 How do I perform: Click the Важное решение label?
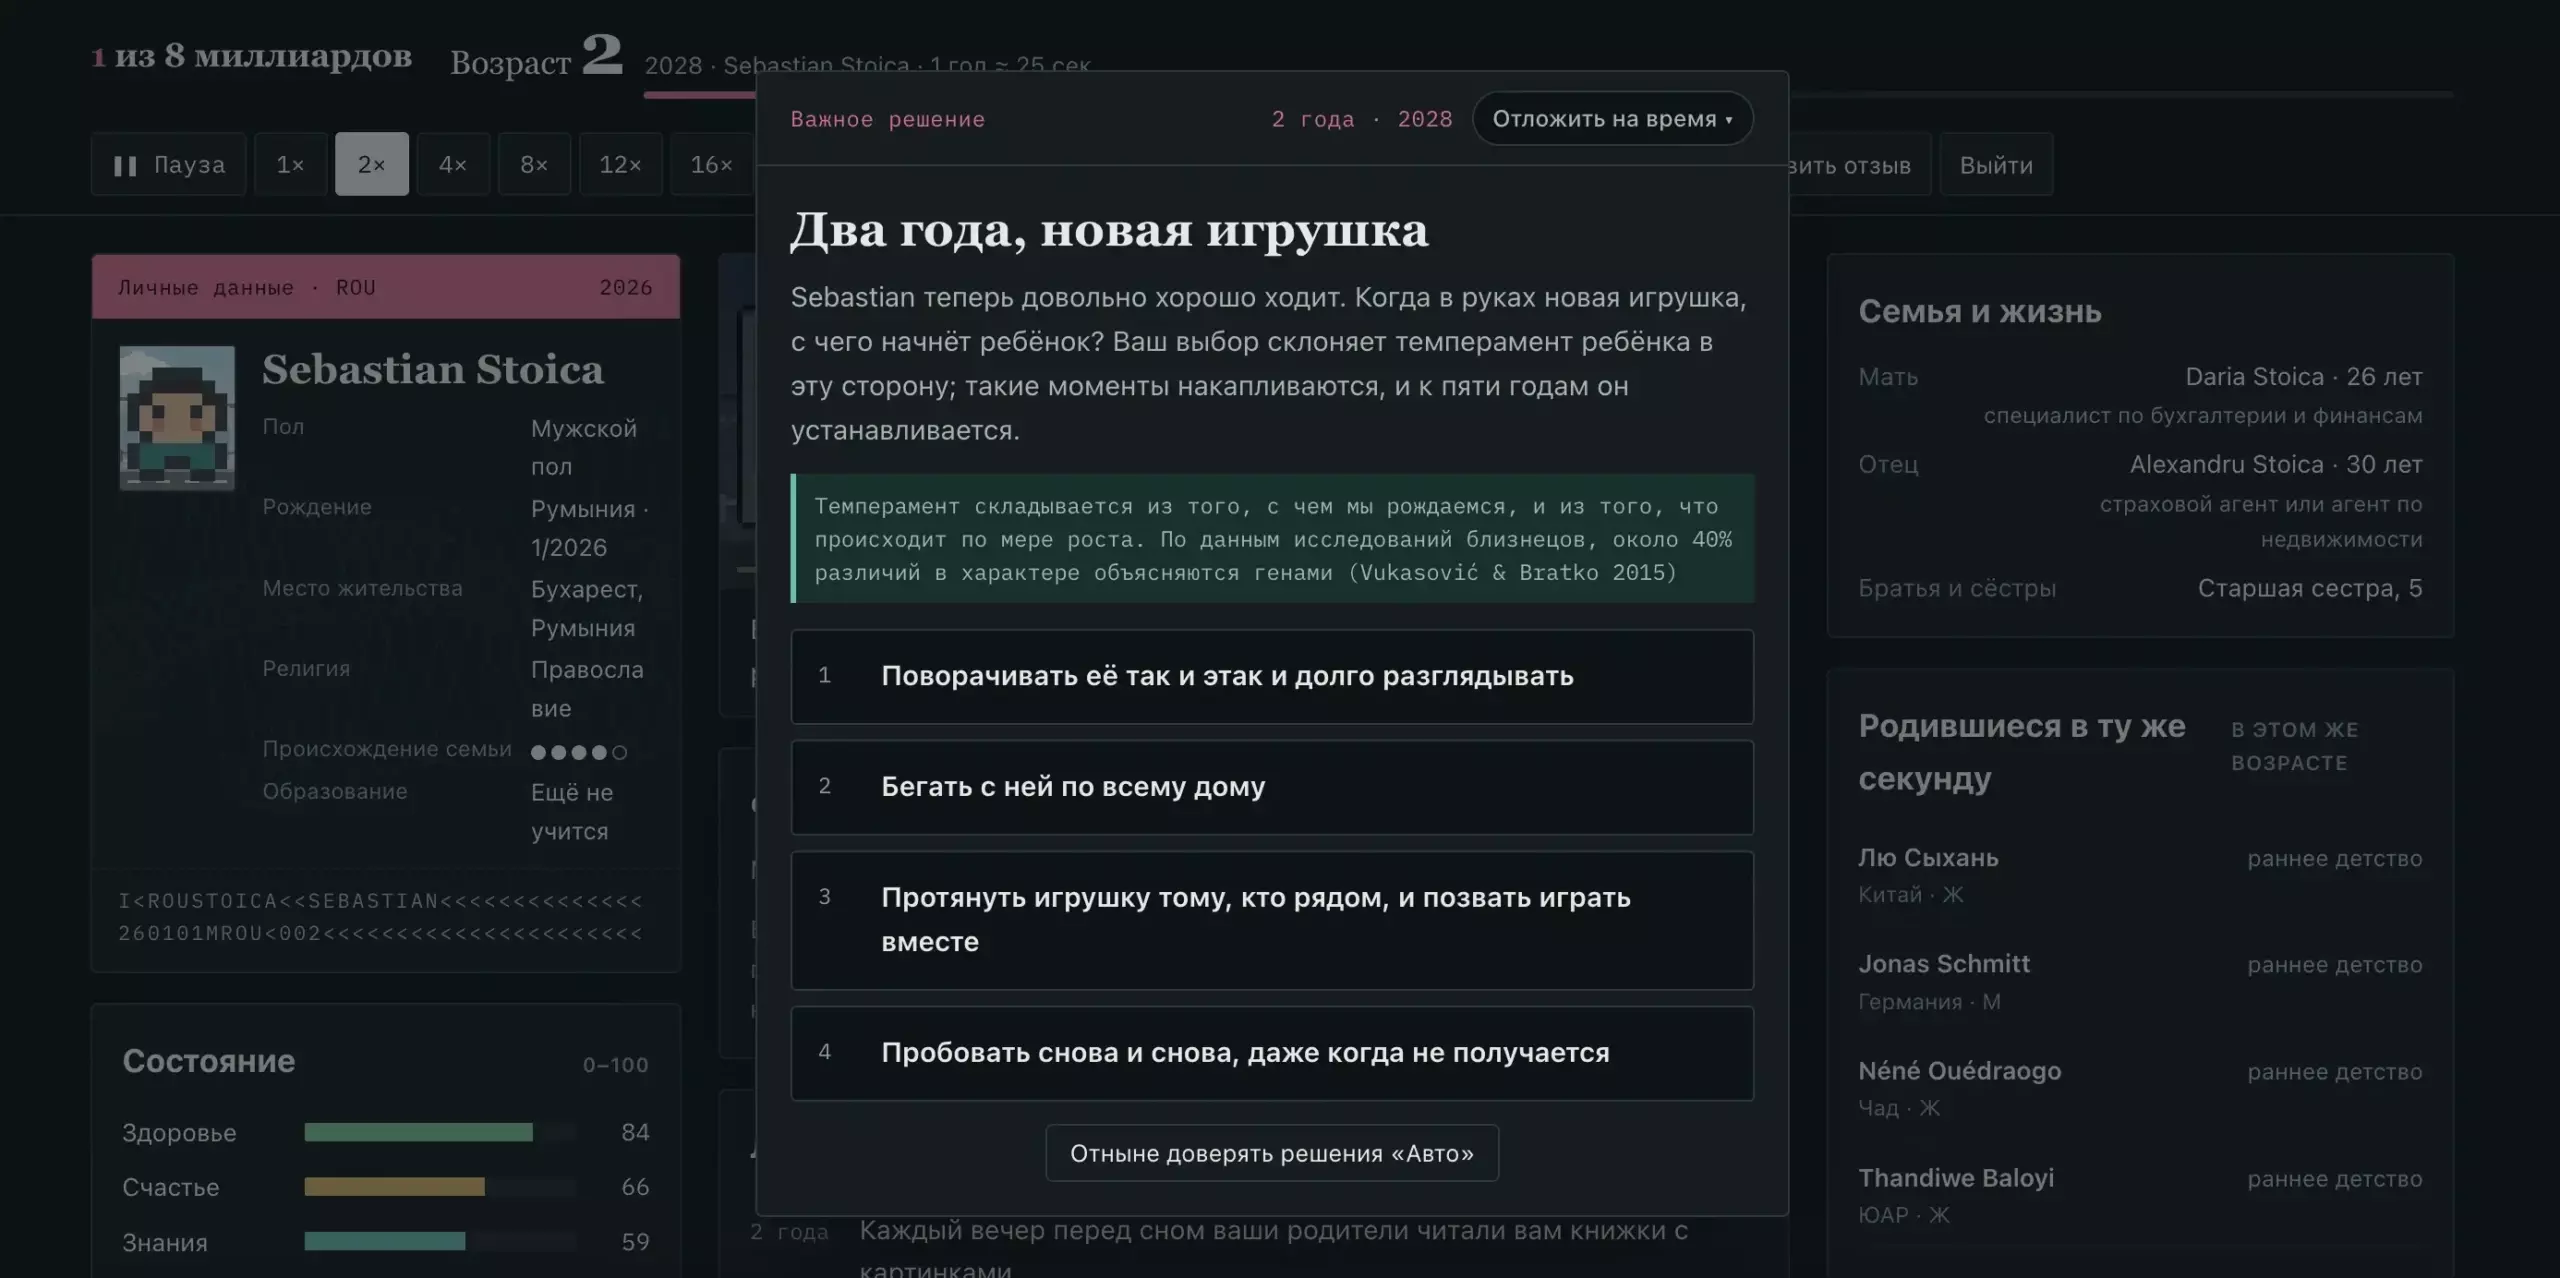click(887, 119)
